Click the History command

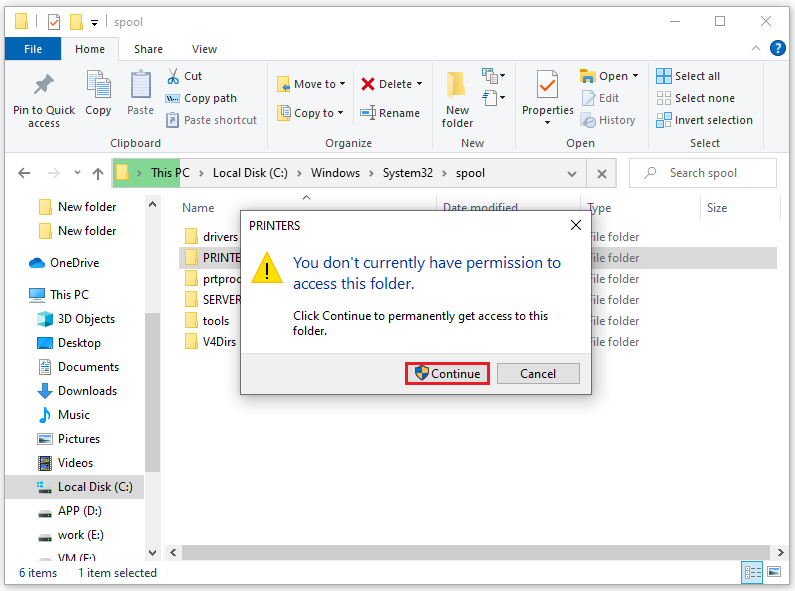tap(608, 120)
